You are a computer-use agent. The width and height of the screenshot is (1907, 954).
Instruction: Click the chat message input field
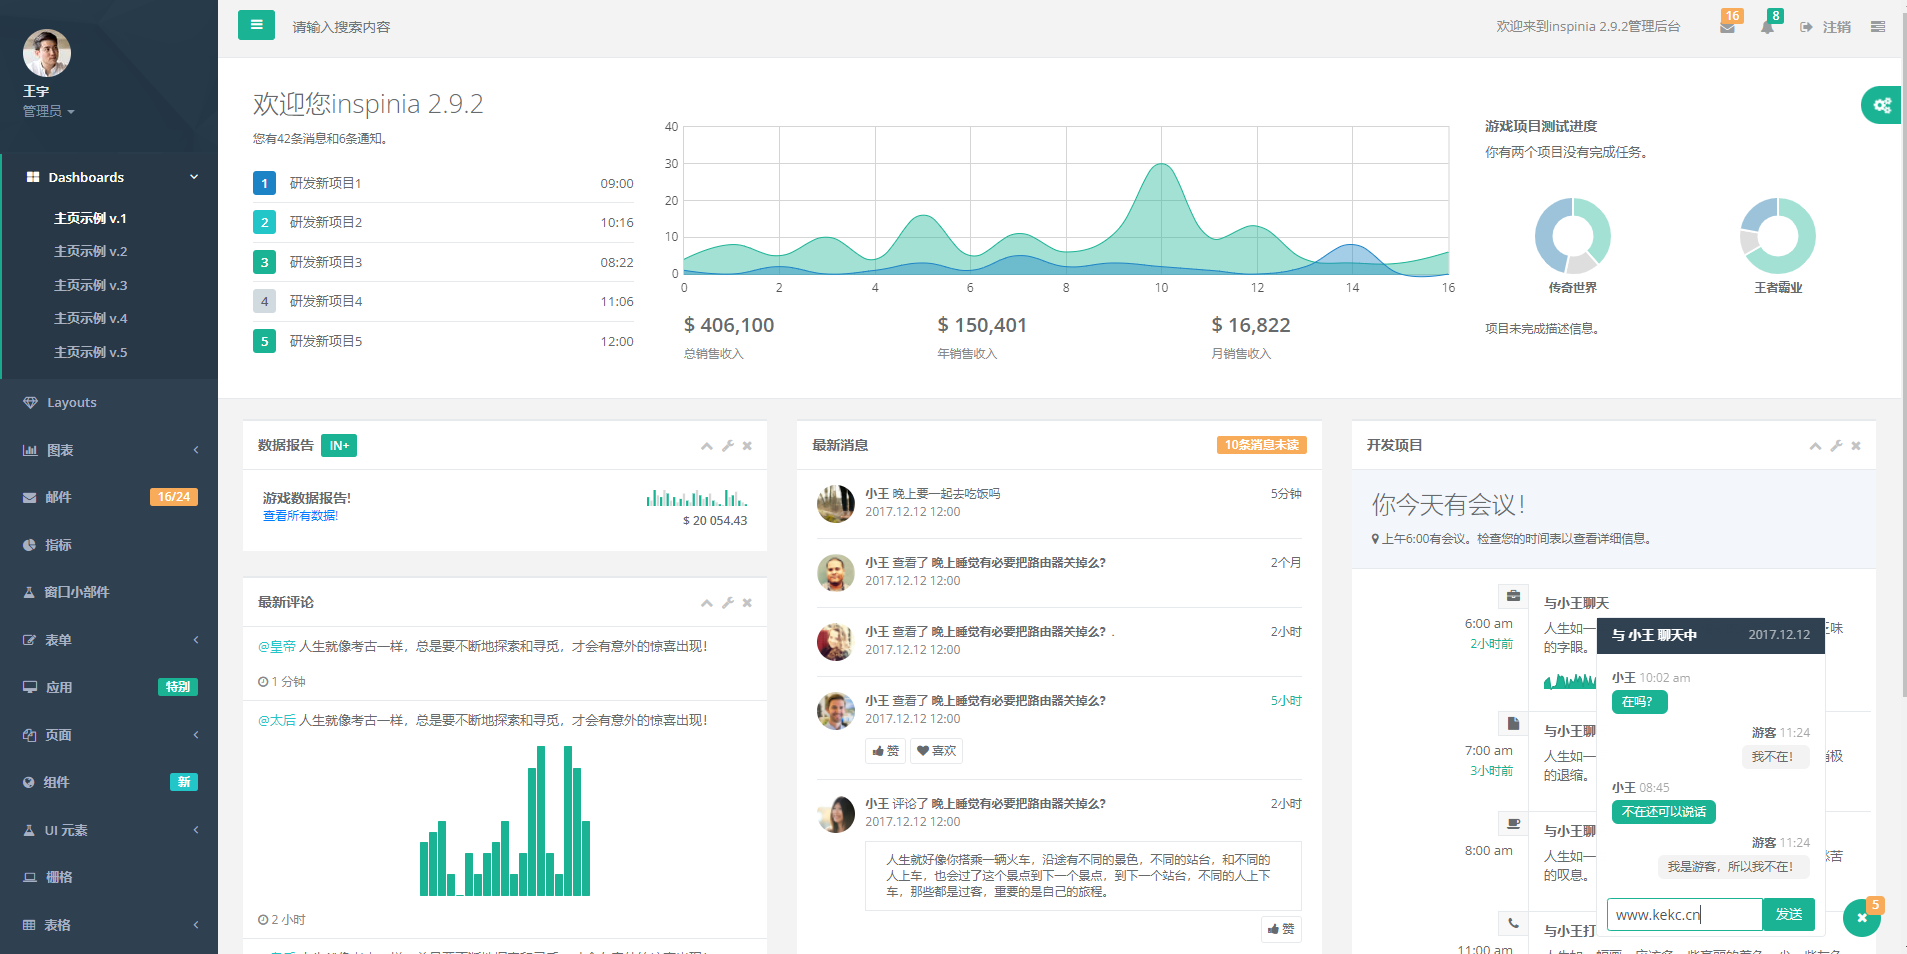pos(1684,914)
